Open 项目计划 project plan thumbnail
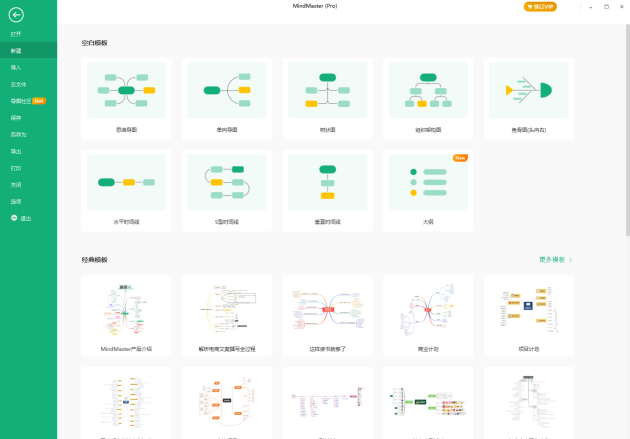The height and width of the screenshot is (439, 630). pyautogui.click(x=529, y=309)
